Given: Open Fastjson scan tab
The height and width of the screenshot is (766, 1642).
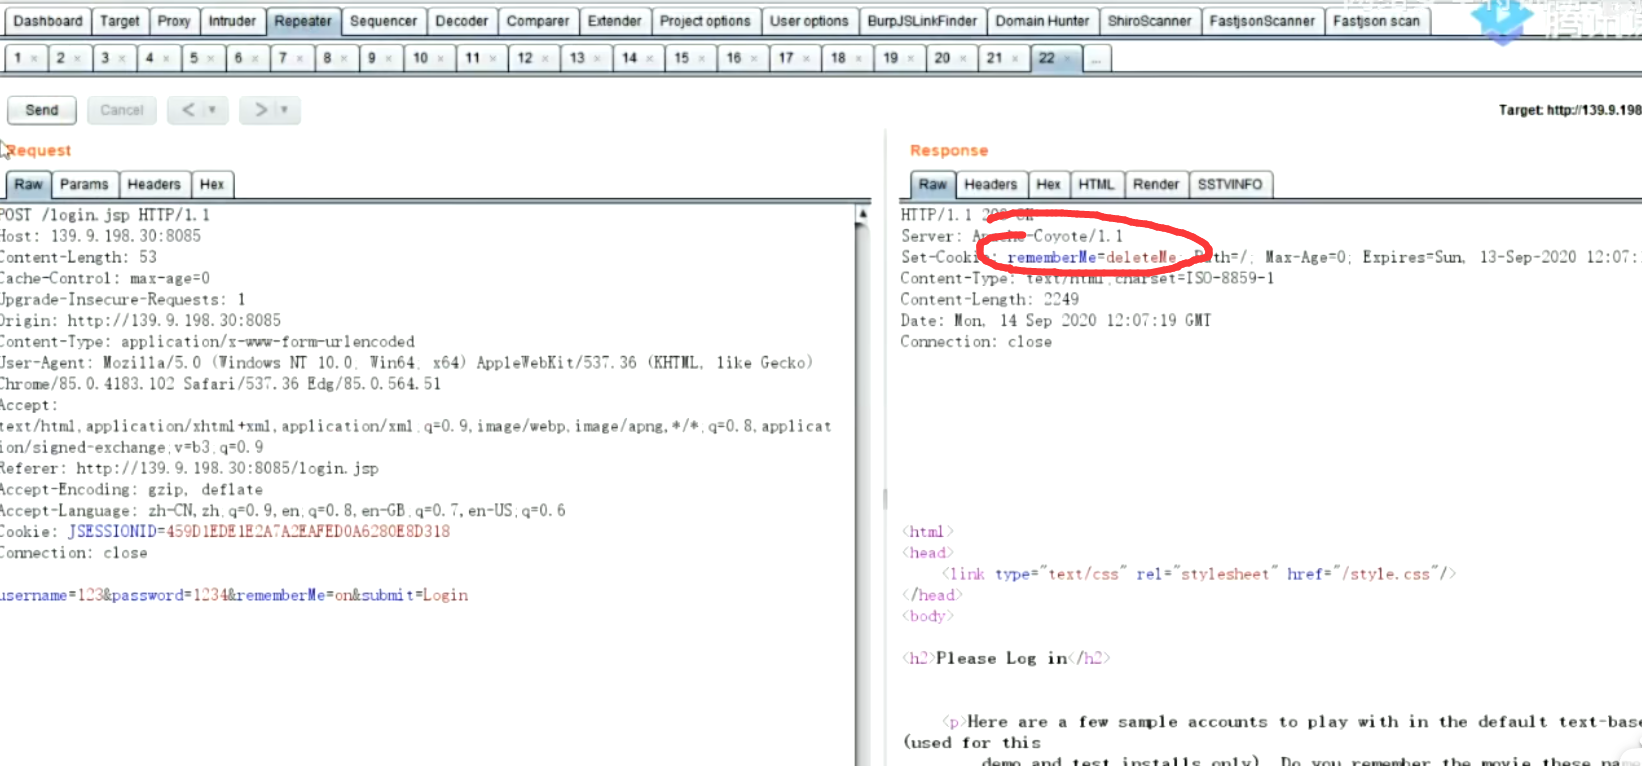Looking at the screenshot, I should (1377, 21).
